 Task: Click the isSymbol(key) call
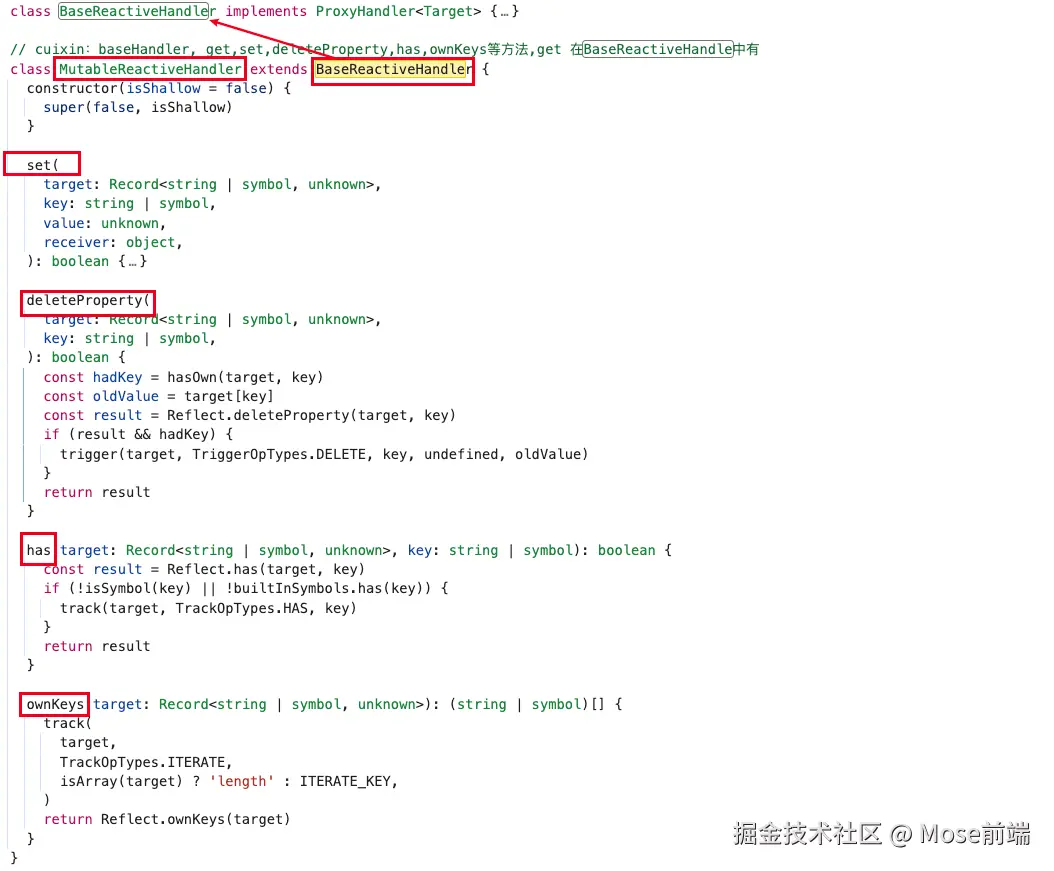(138, 589)
